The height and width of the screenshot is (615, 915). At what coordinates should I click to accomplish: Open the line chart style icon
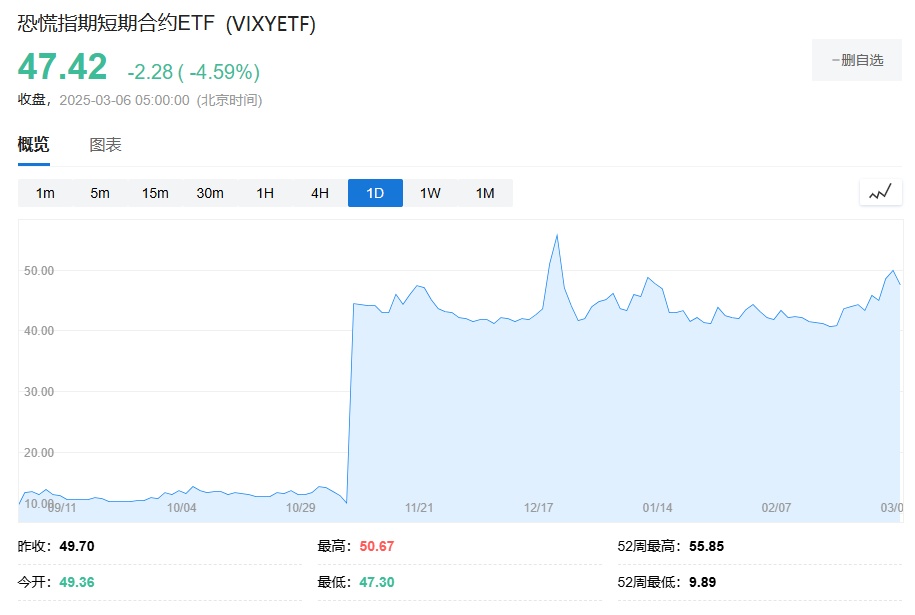coord(880,193)
